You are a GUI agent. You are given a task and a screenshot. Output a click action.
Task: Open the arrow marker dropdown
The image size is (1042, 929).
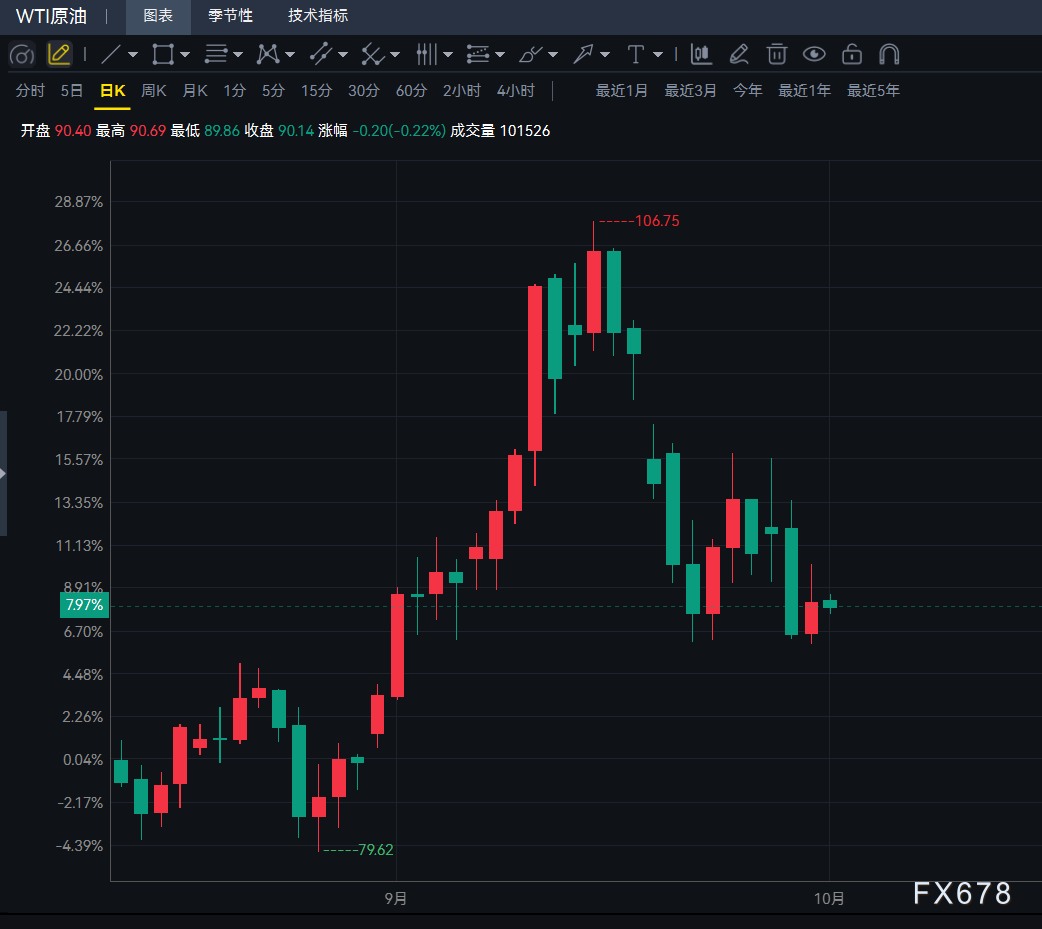coord(605,54)
